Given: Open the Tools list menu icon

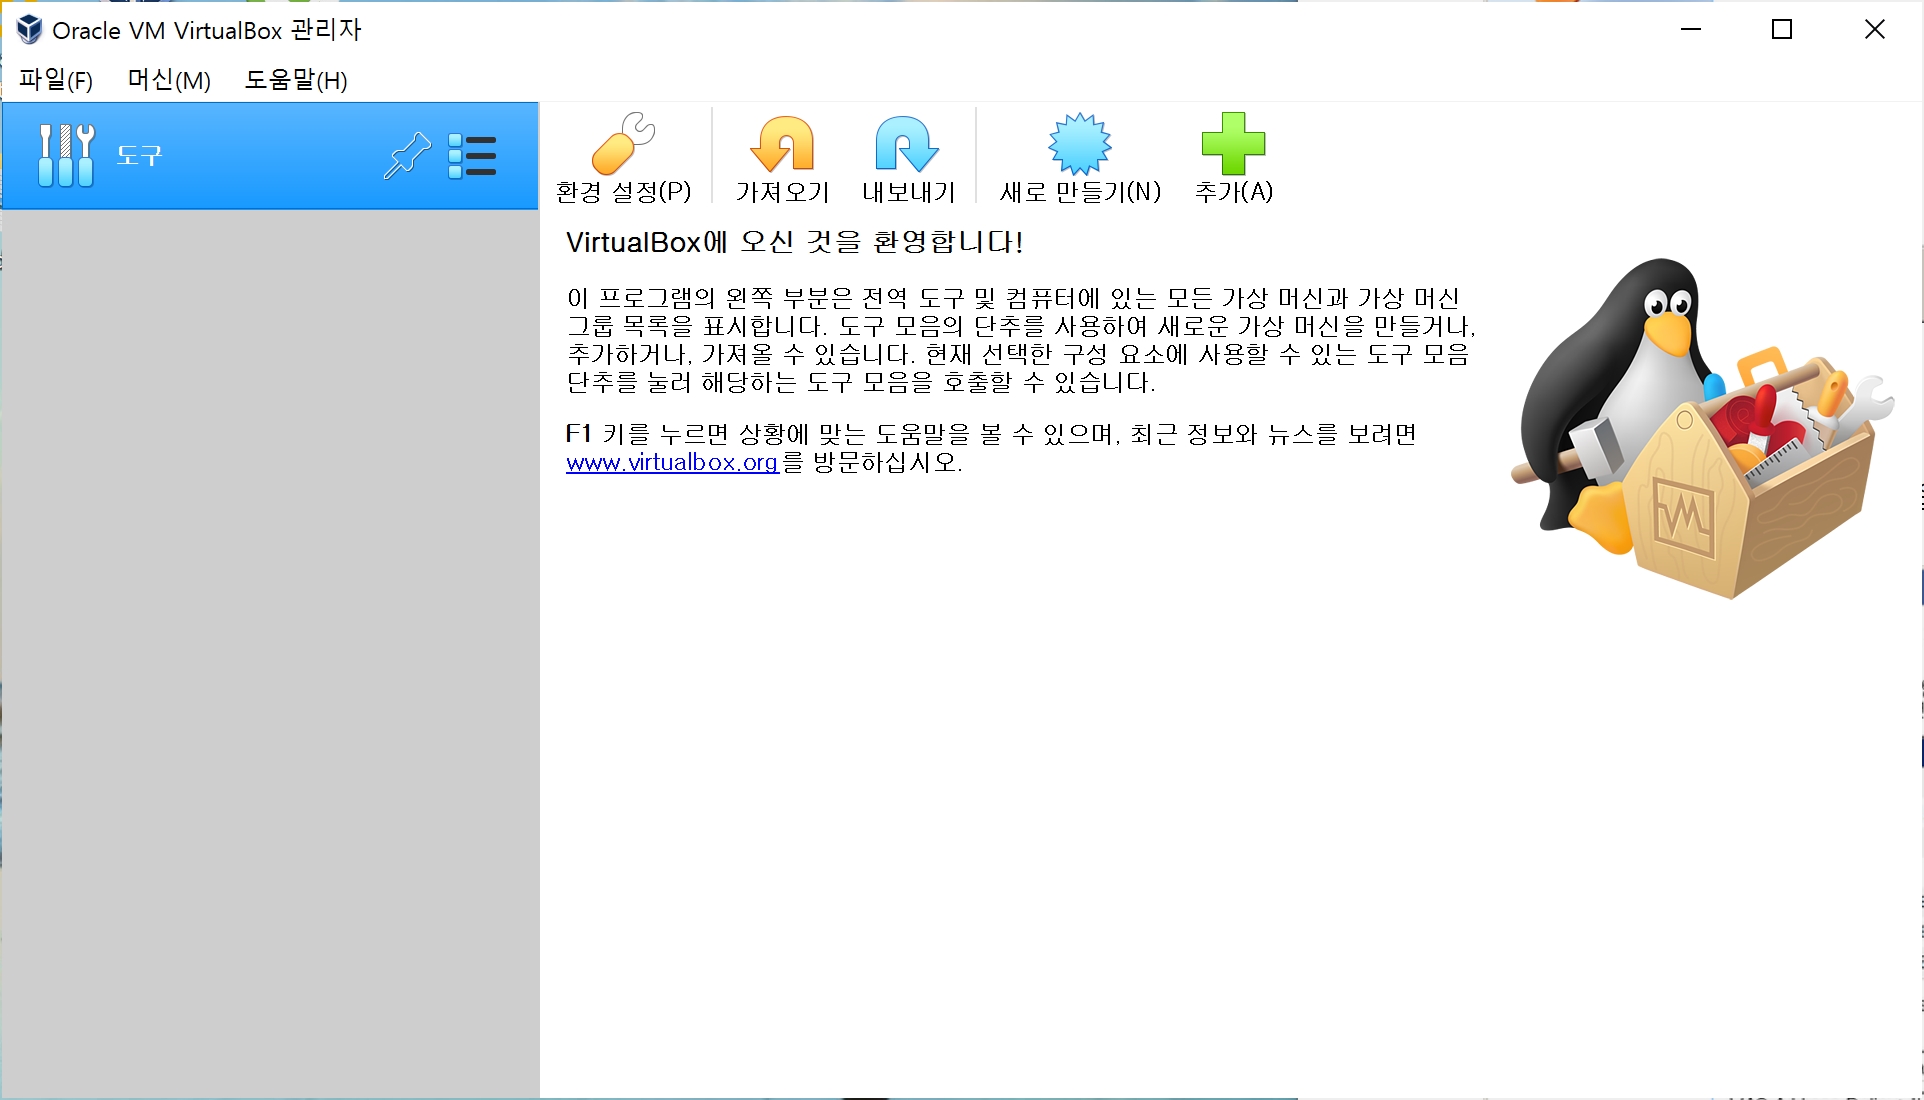Looking at the screenshot, I should pos(472,156).
